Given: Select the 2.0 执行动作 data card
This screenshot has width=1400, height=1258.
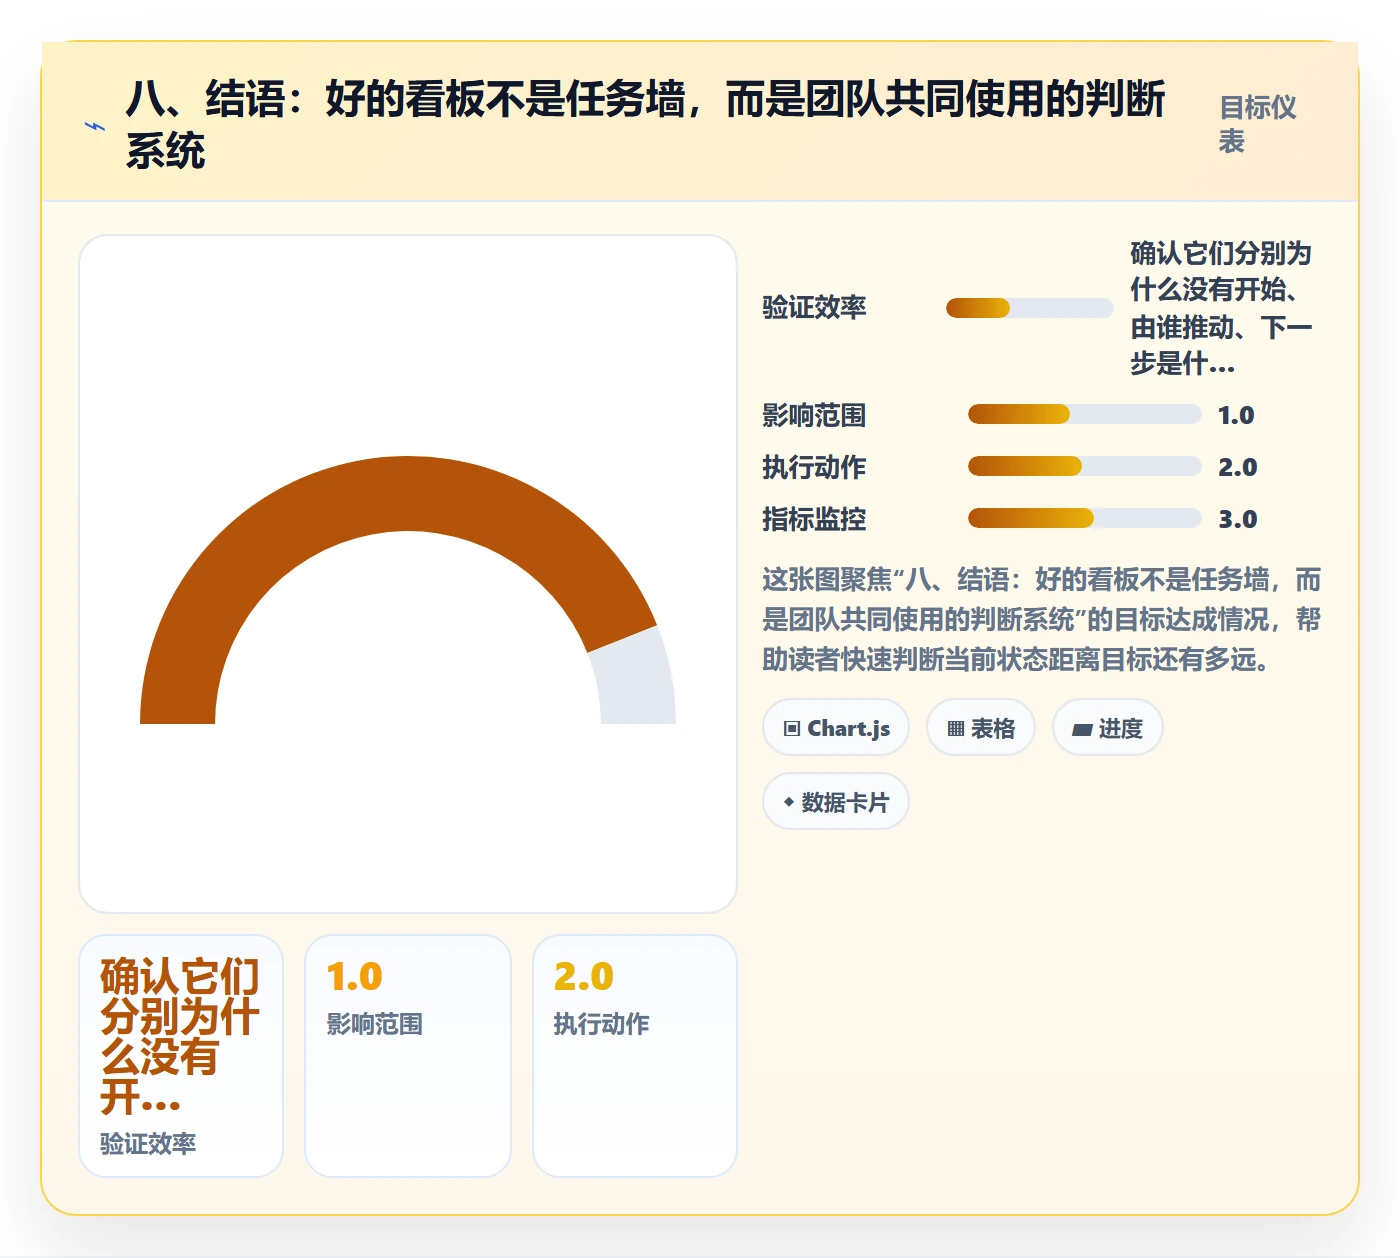Looking at the screenshot, I should 635,1056.
